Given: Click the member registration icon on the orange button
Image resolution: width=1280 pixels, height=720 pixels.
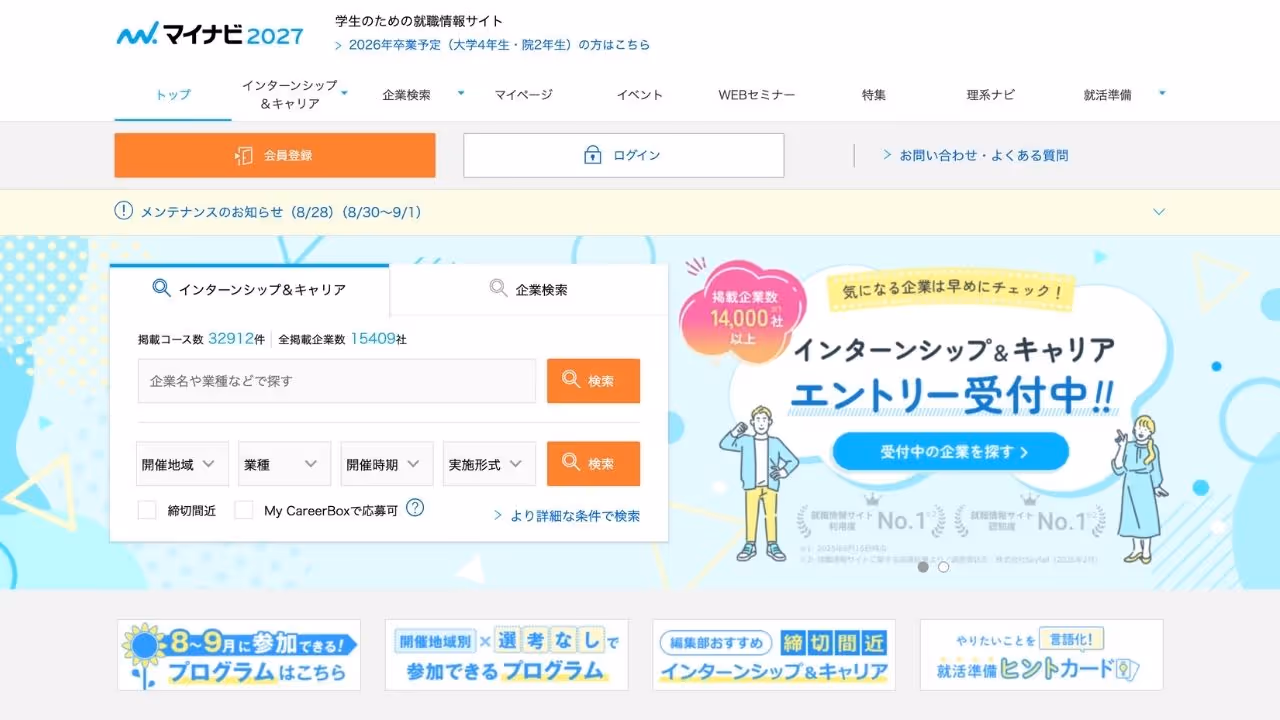Looking at the screenshot, I should click(x=244, y=155).
